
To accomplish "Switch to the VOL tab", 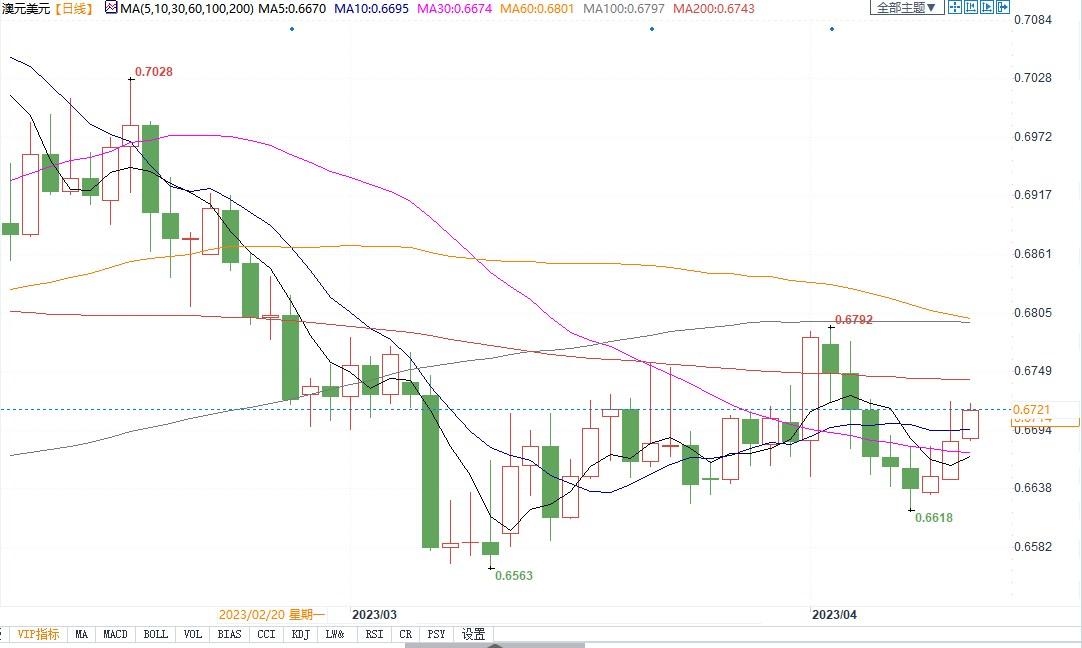I will pos(192,634).
